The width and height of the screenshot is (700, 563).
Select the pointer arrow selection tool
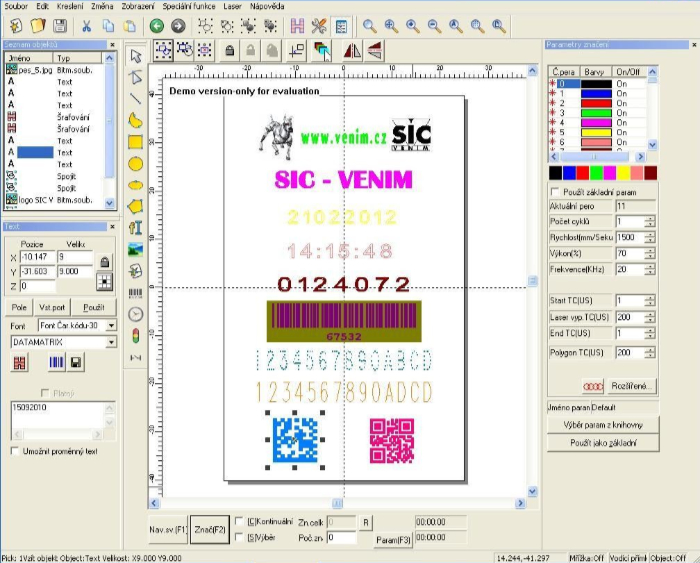tap(136, 53)
